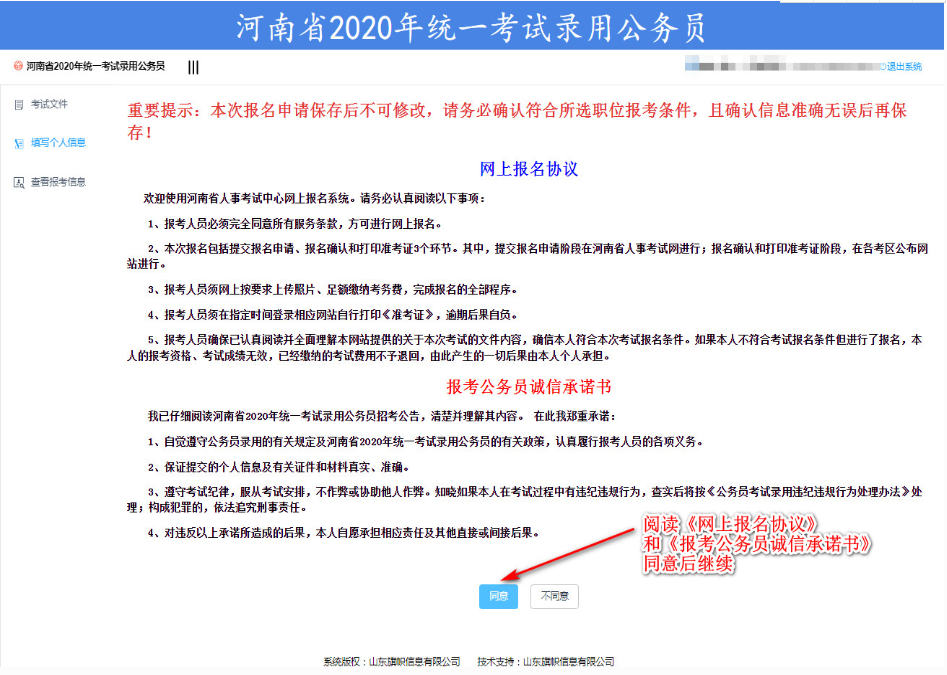This screenshot has height=675, width=947.
Task: Click the 技术支持 footer text
Action: [x=545, y=662]
